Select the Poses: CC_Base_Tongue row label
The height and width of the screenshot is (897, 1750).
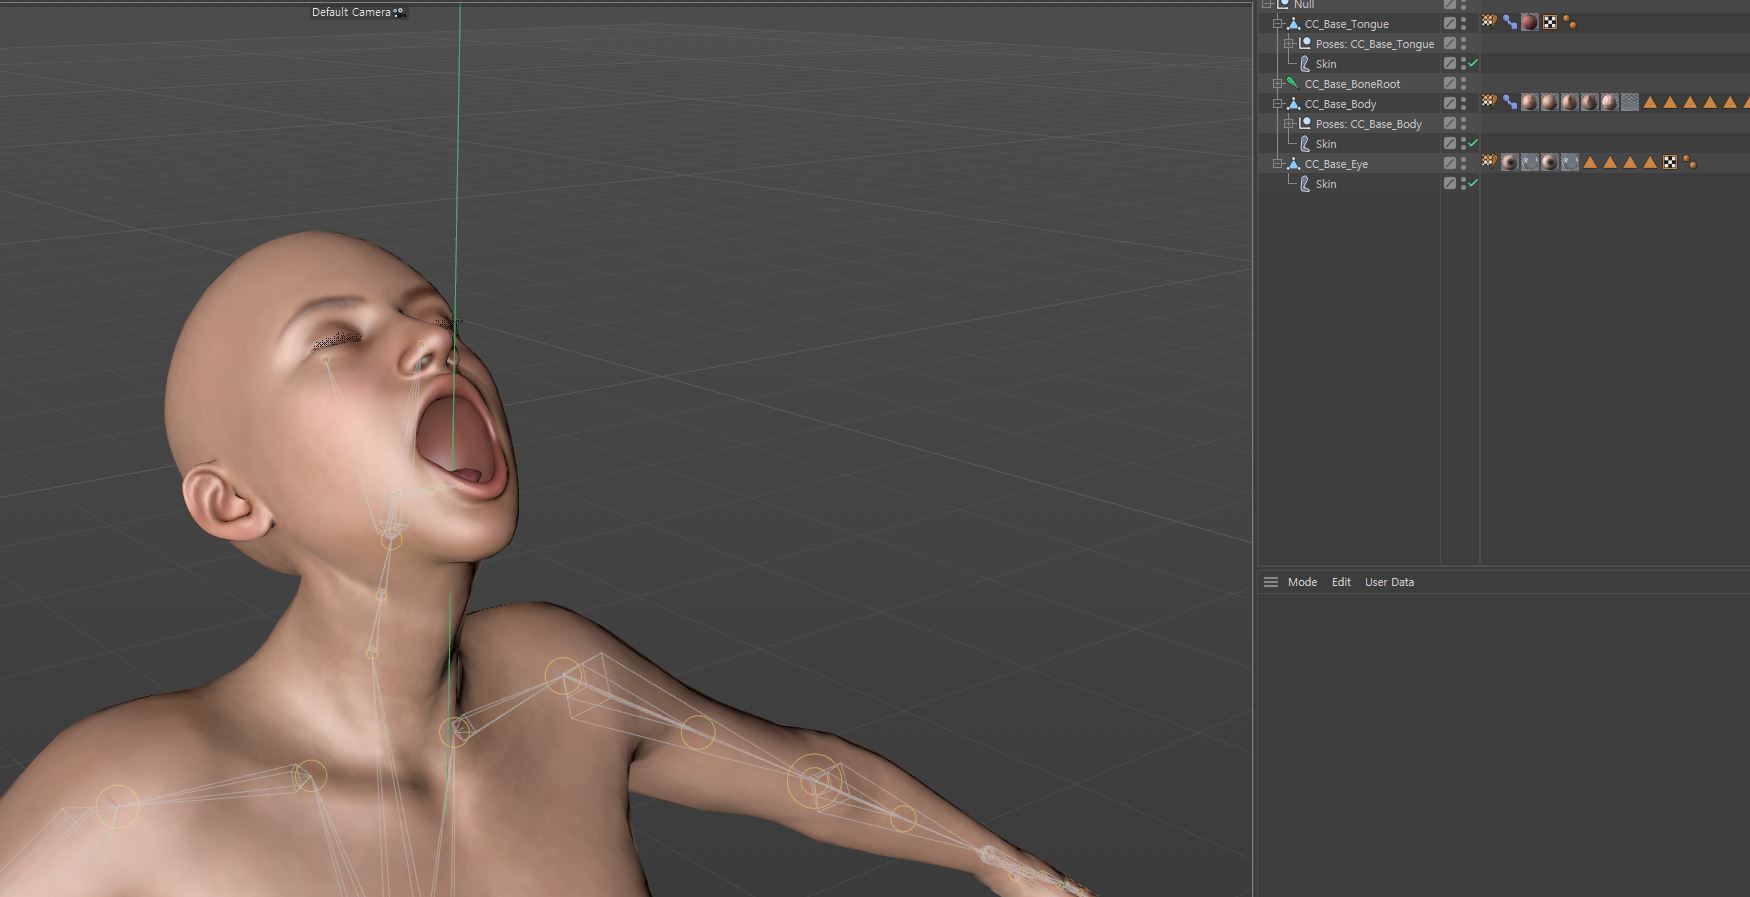pos(1375,44)
